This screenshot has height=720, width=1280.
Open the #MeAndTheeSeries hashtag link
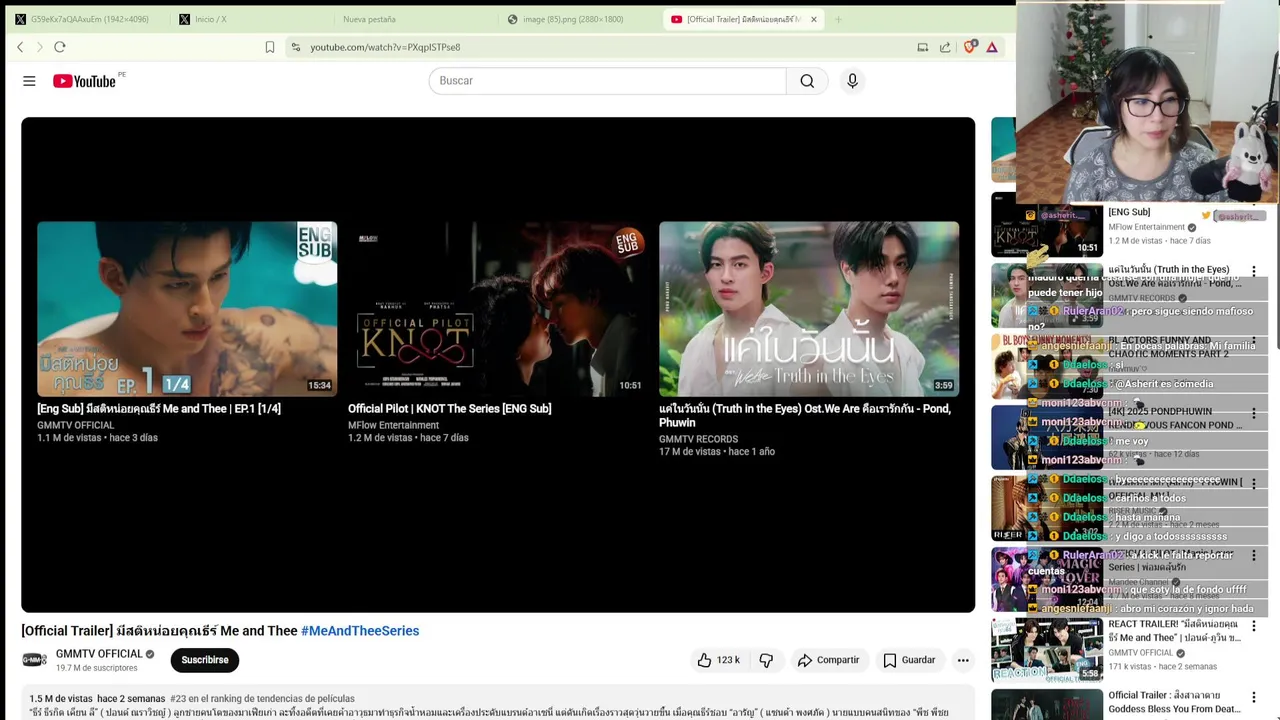click(360, 631)
